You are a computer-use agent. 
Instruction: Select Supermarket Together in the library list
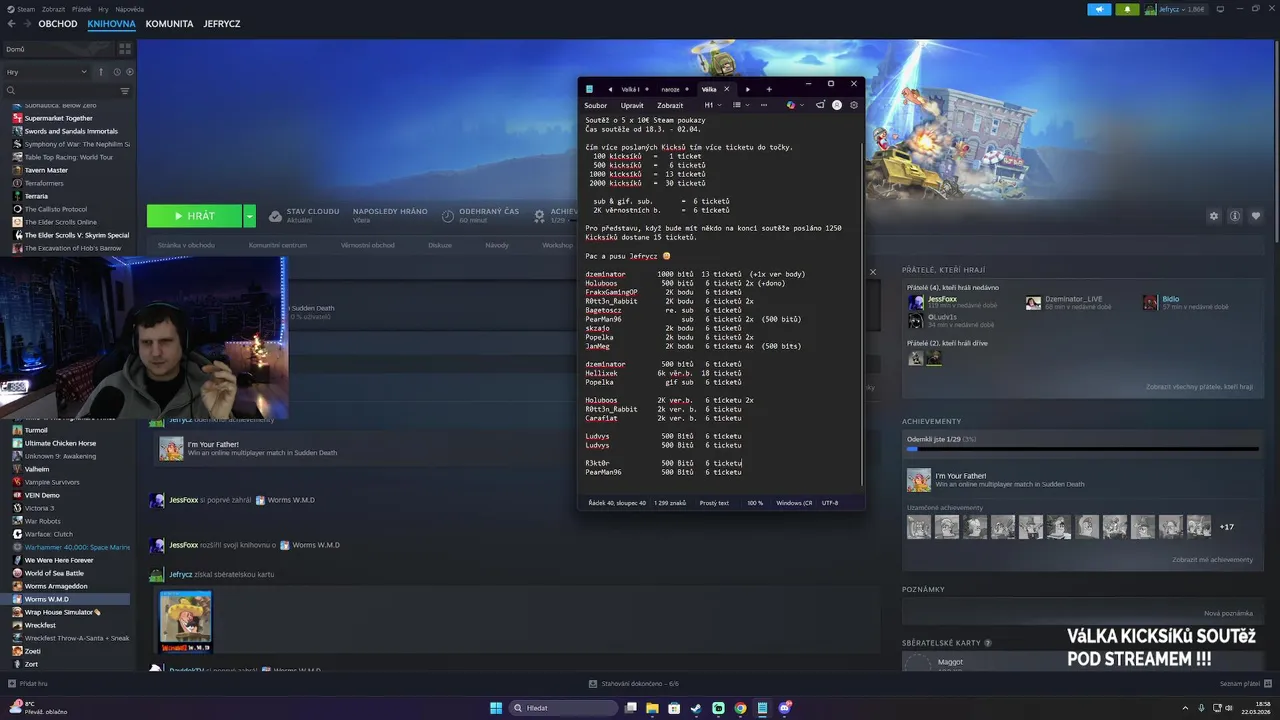[x=58, y=118]
